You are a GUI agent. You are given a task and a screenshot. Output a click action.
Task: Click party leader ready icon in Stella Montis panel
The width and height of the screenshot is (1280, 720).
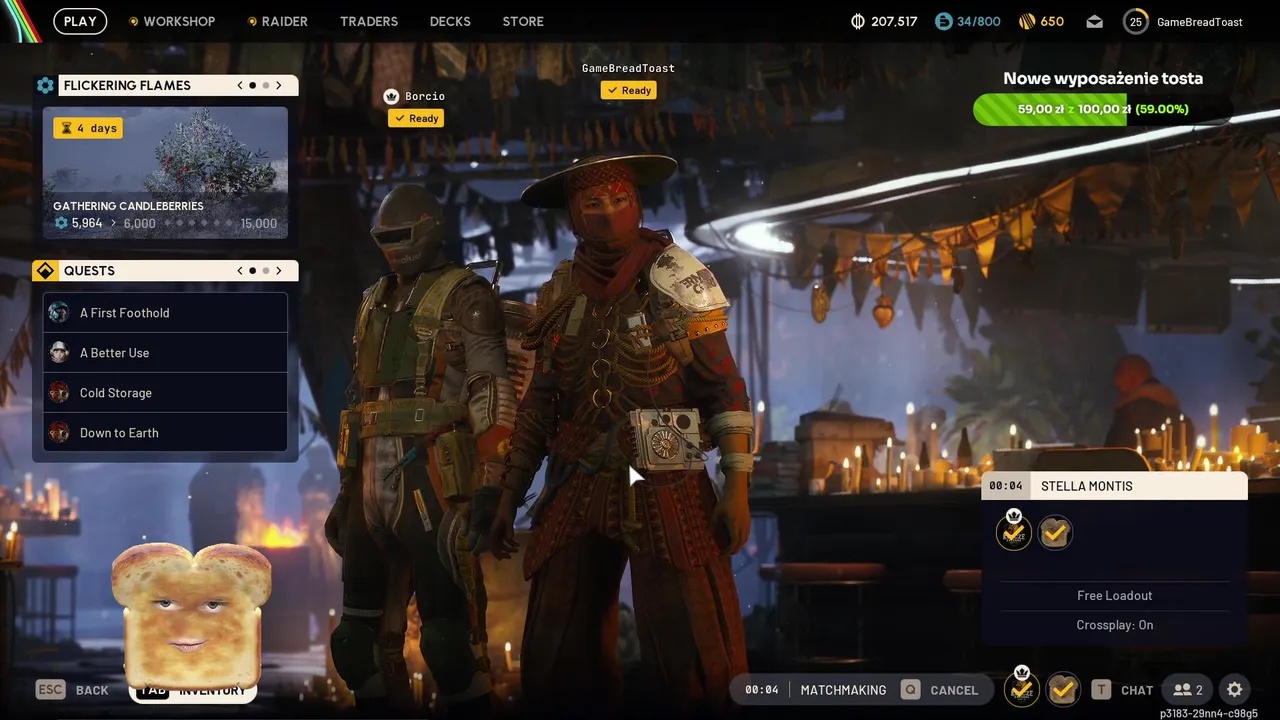[x=1014, y=531]
